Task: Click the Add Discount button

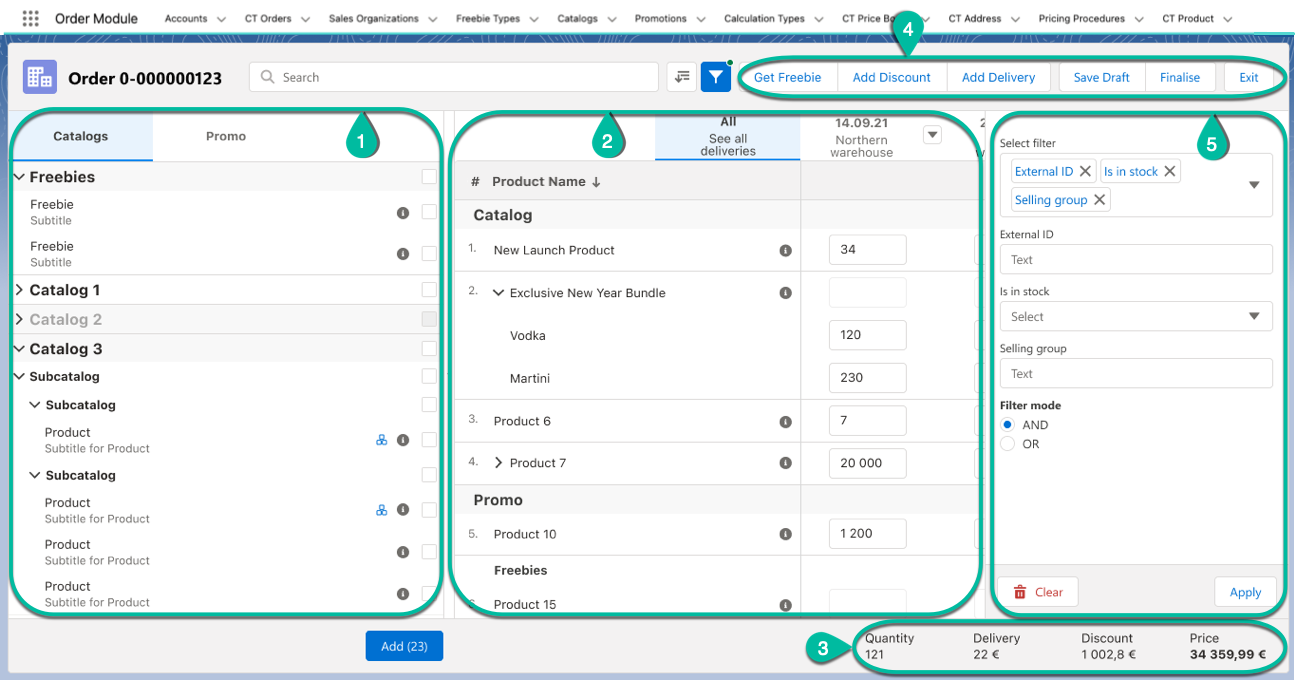Action: pyautogui.click(x=891, y=77)
